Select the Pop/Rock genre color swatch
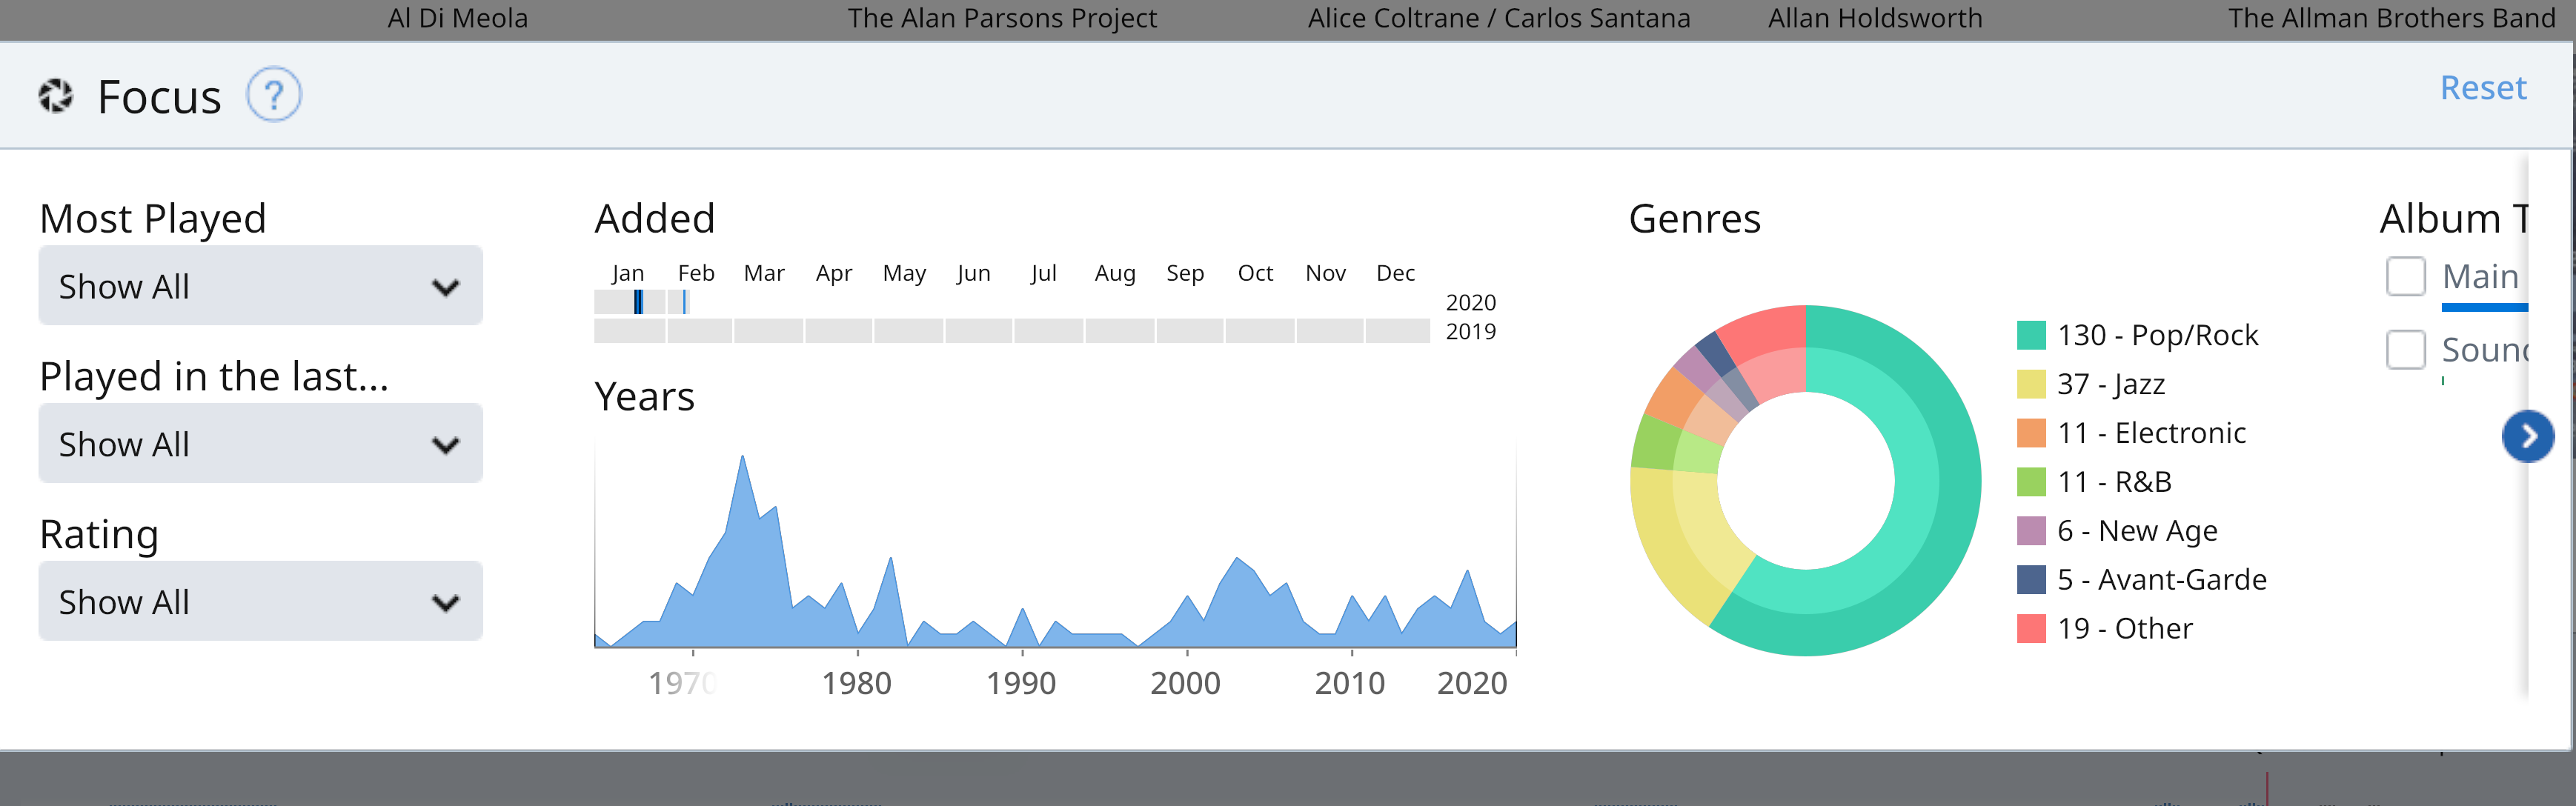2576x806 pixels. pyautogui.click(x=2030, y=335)
